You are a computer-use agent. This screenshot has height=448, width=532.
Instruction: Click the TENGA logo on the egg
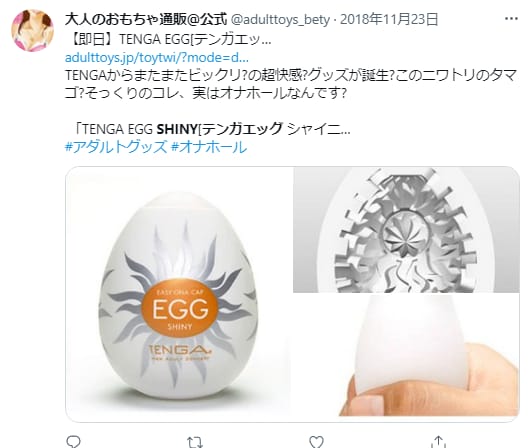click(180, 350)
